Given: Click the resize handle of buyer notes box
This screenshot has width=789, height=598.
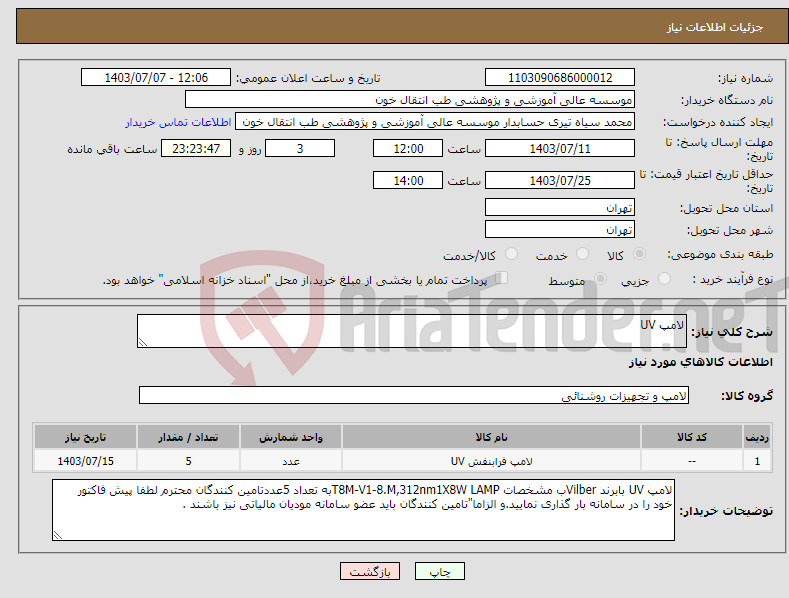Looking at the screenshot, I should [x=58, y=535].
